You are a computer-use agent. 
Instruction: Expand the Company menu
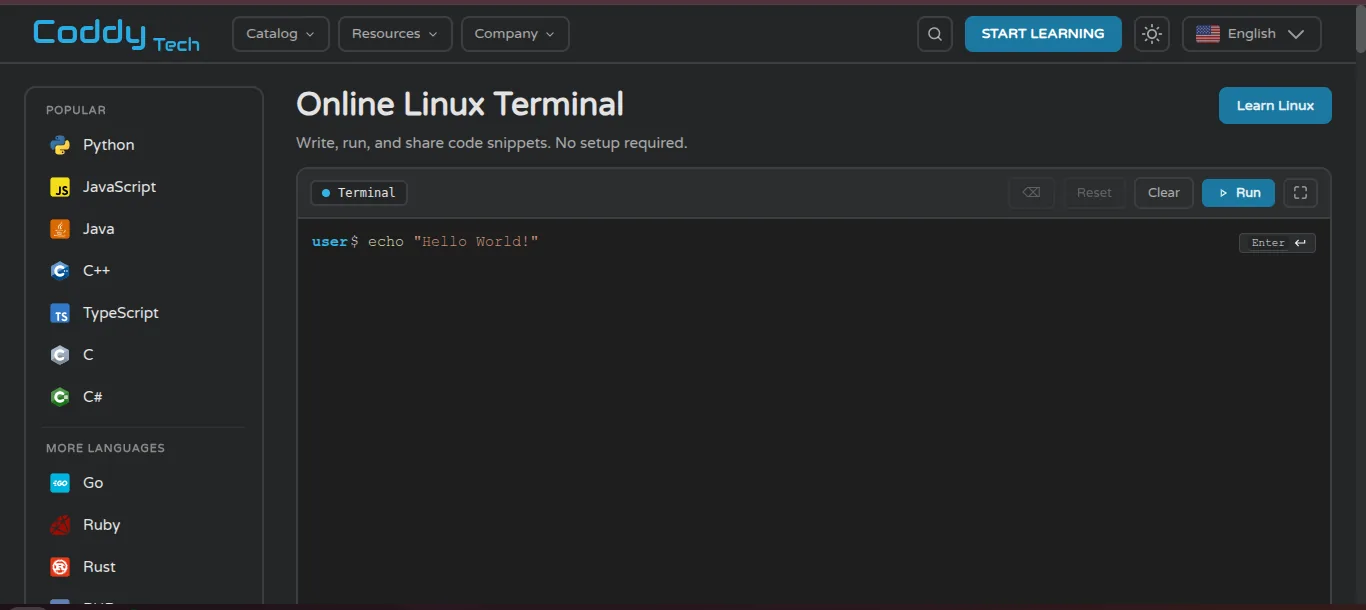click(x=515, y=34)
